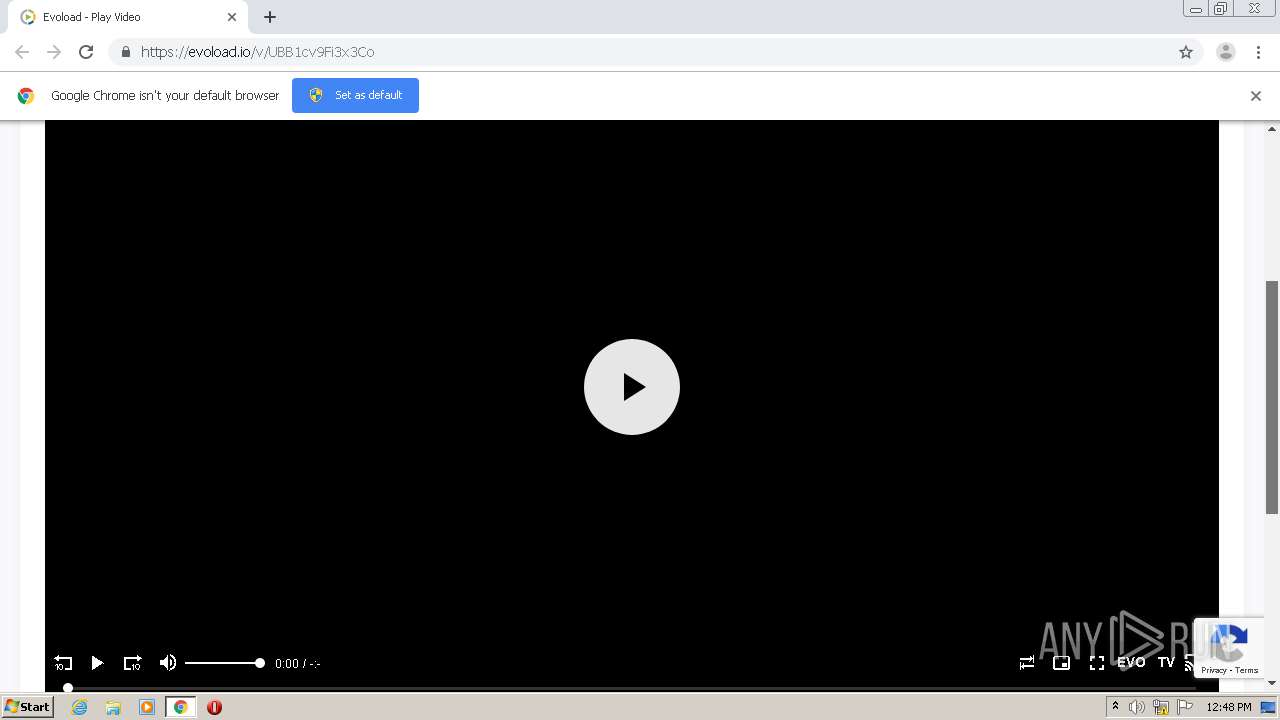Adjust the player volume slider
The width and height of the screenshot is (1280, 720).
[x=224, y=663]
